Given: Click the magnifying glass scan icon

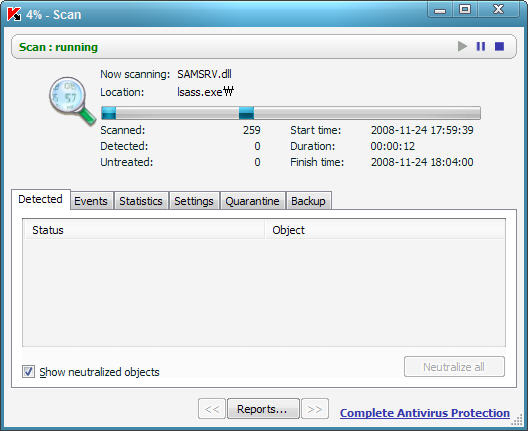Looking at the screenshot, I should coord(72,101).
